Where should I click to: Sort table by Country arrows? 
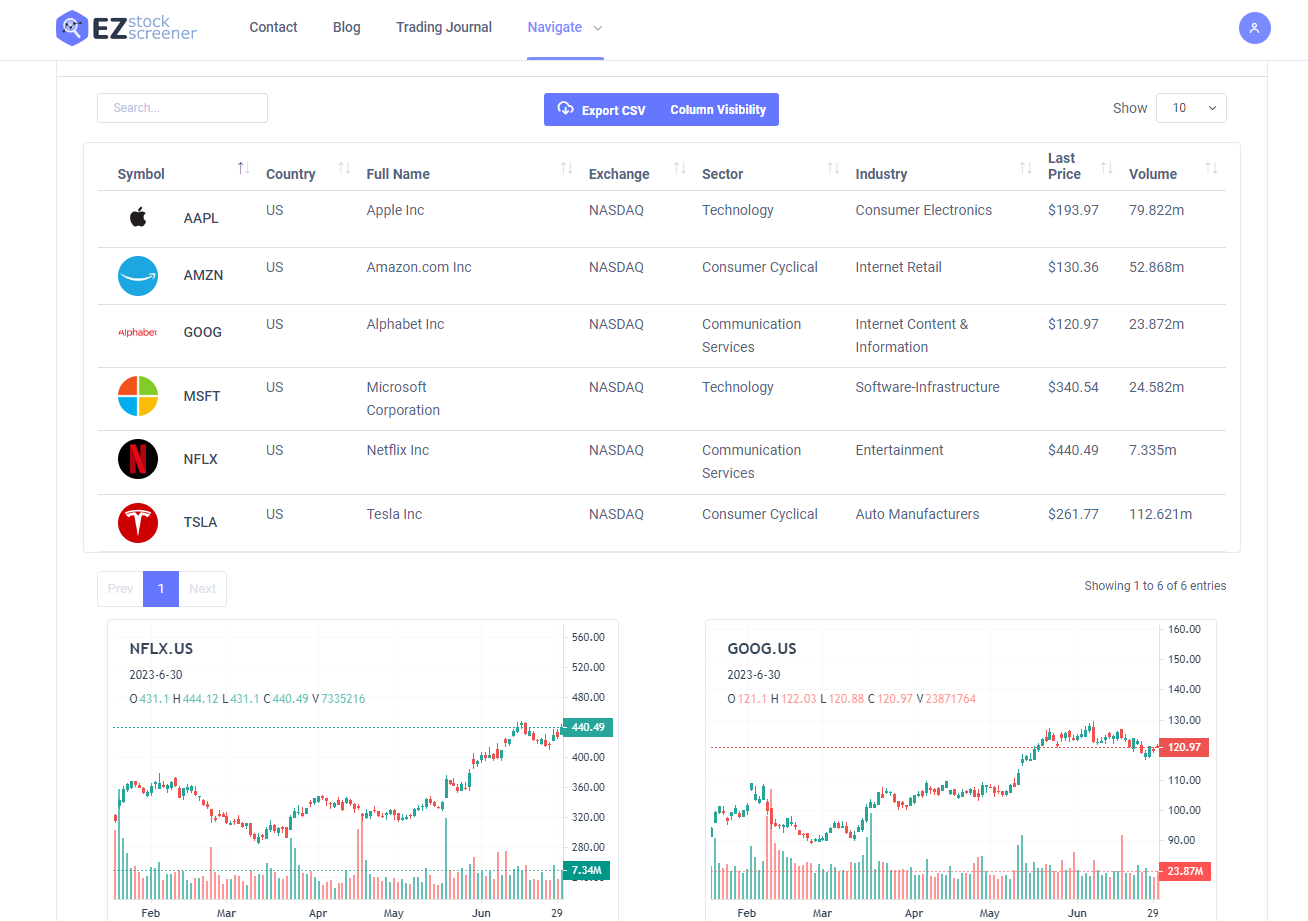(345, 167)
